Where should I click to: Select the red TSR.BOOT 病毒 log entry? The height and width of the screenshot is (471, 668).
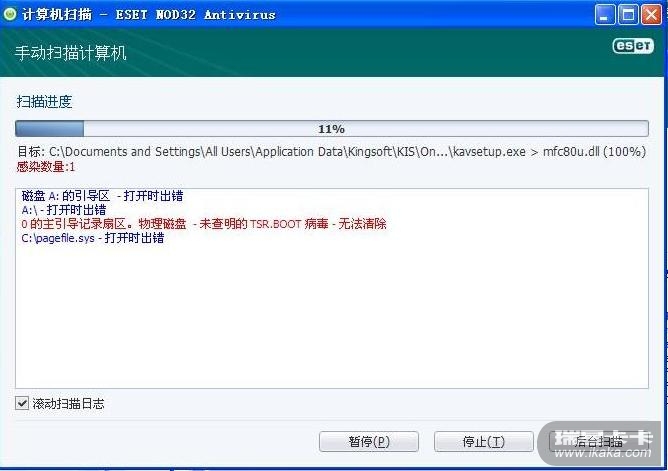click(204, 224)
